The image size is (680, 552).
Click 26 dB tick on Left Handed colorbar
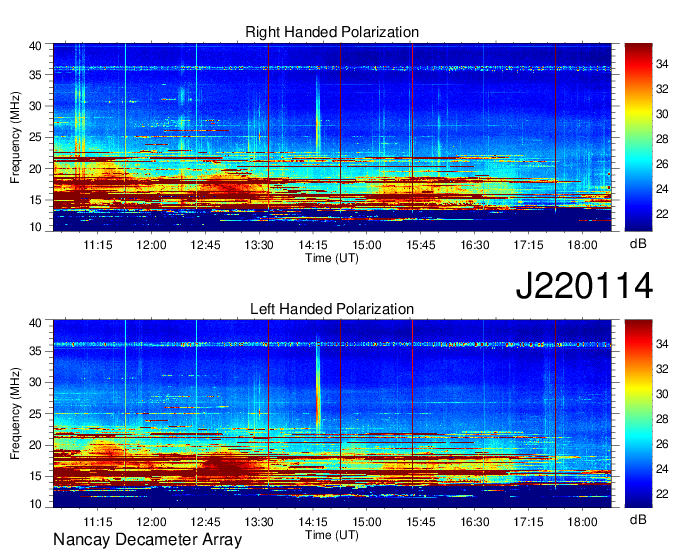point(662,444)
